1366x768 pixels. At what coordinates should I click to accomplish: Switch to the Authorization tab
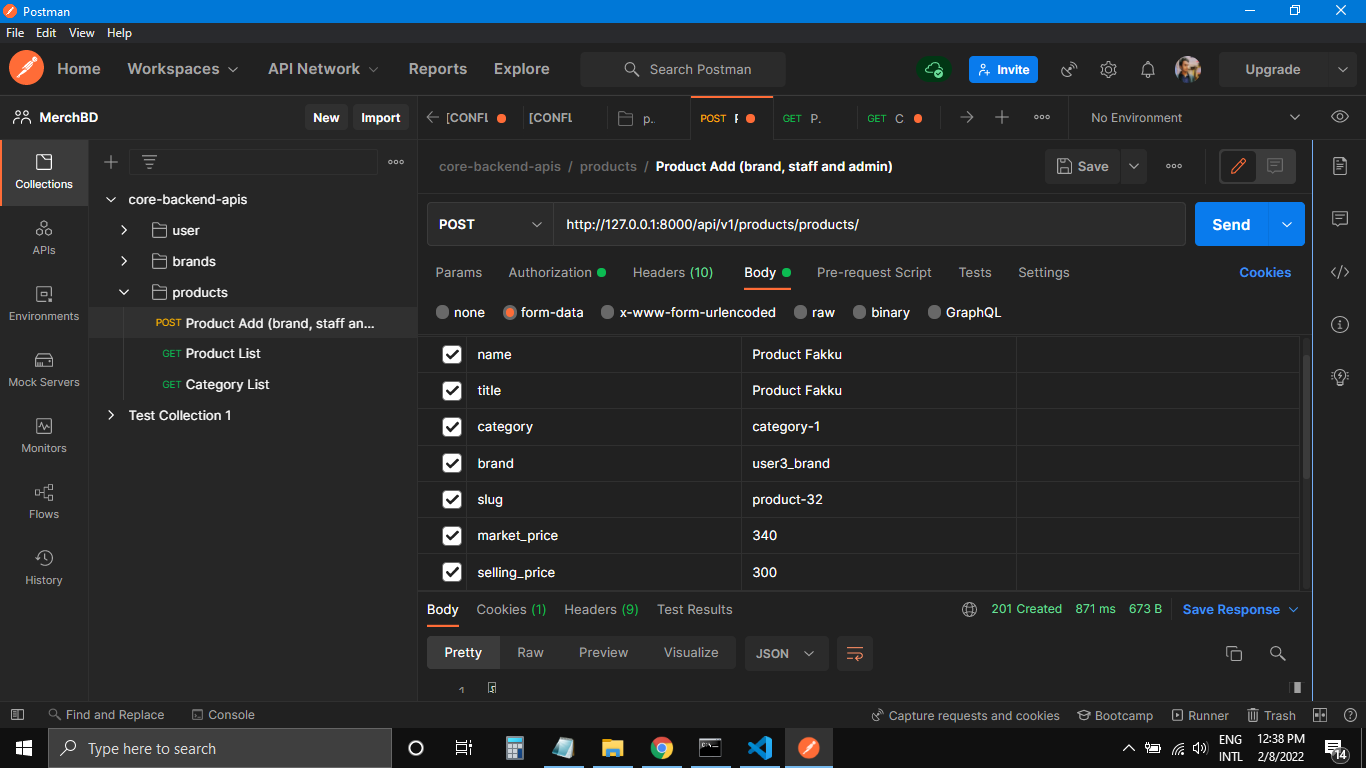(557, 272)
